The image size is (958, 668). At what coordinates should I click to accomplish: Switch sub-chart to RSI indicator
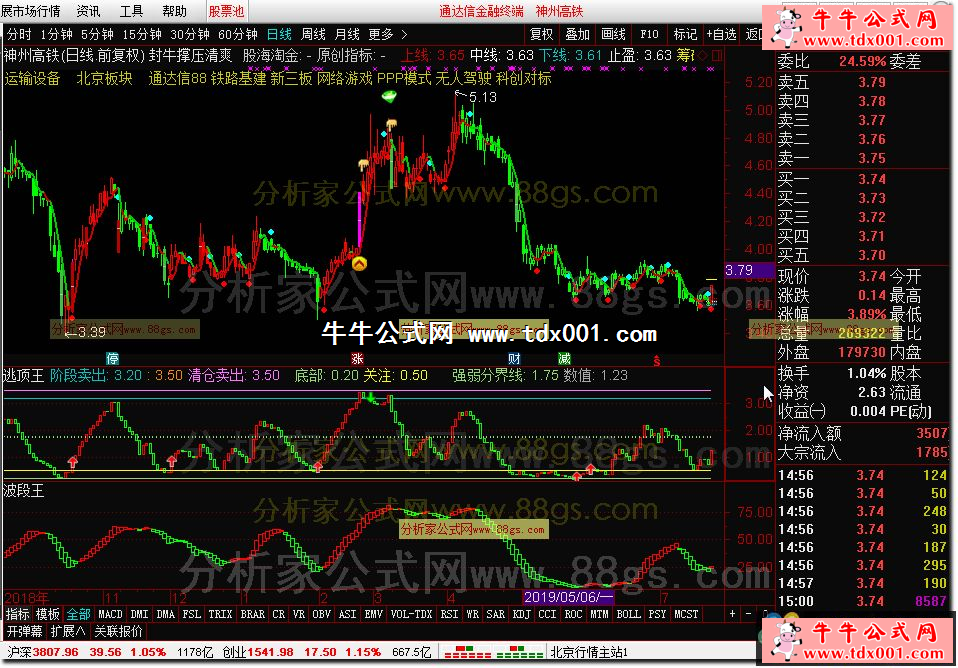pos(449,614)
